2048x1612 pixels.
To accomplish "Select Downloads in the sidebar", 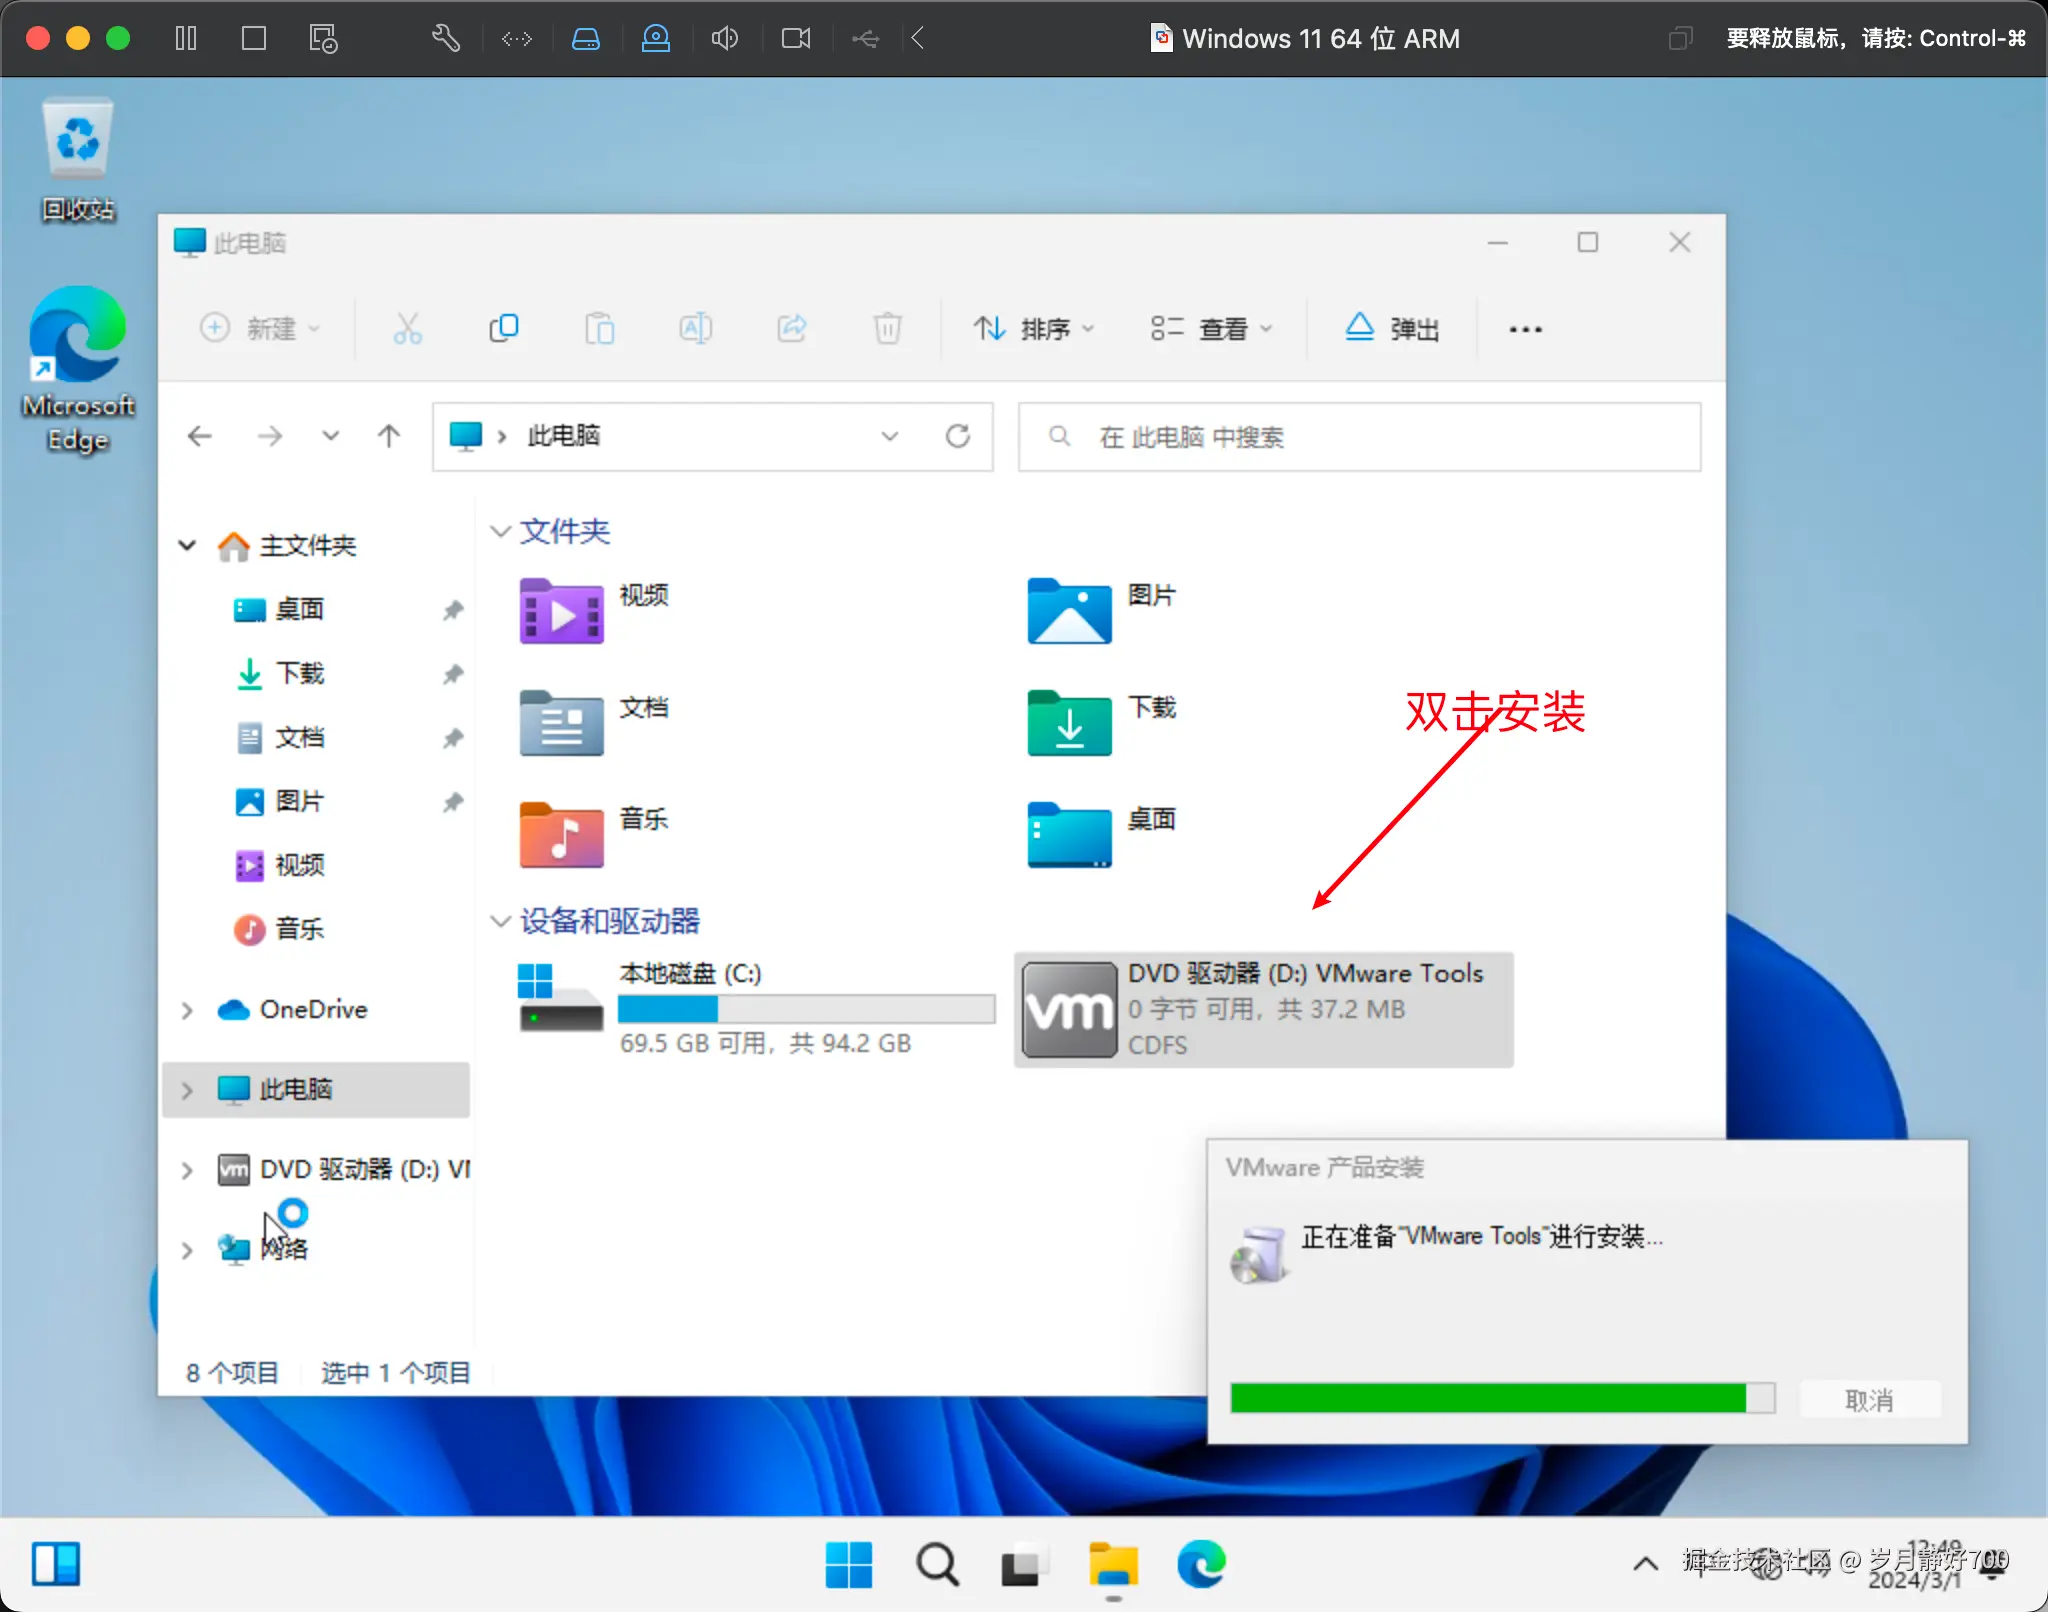I will coord(299,673).
